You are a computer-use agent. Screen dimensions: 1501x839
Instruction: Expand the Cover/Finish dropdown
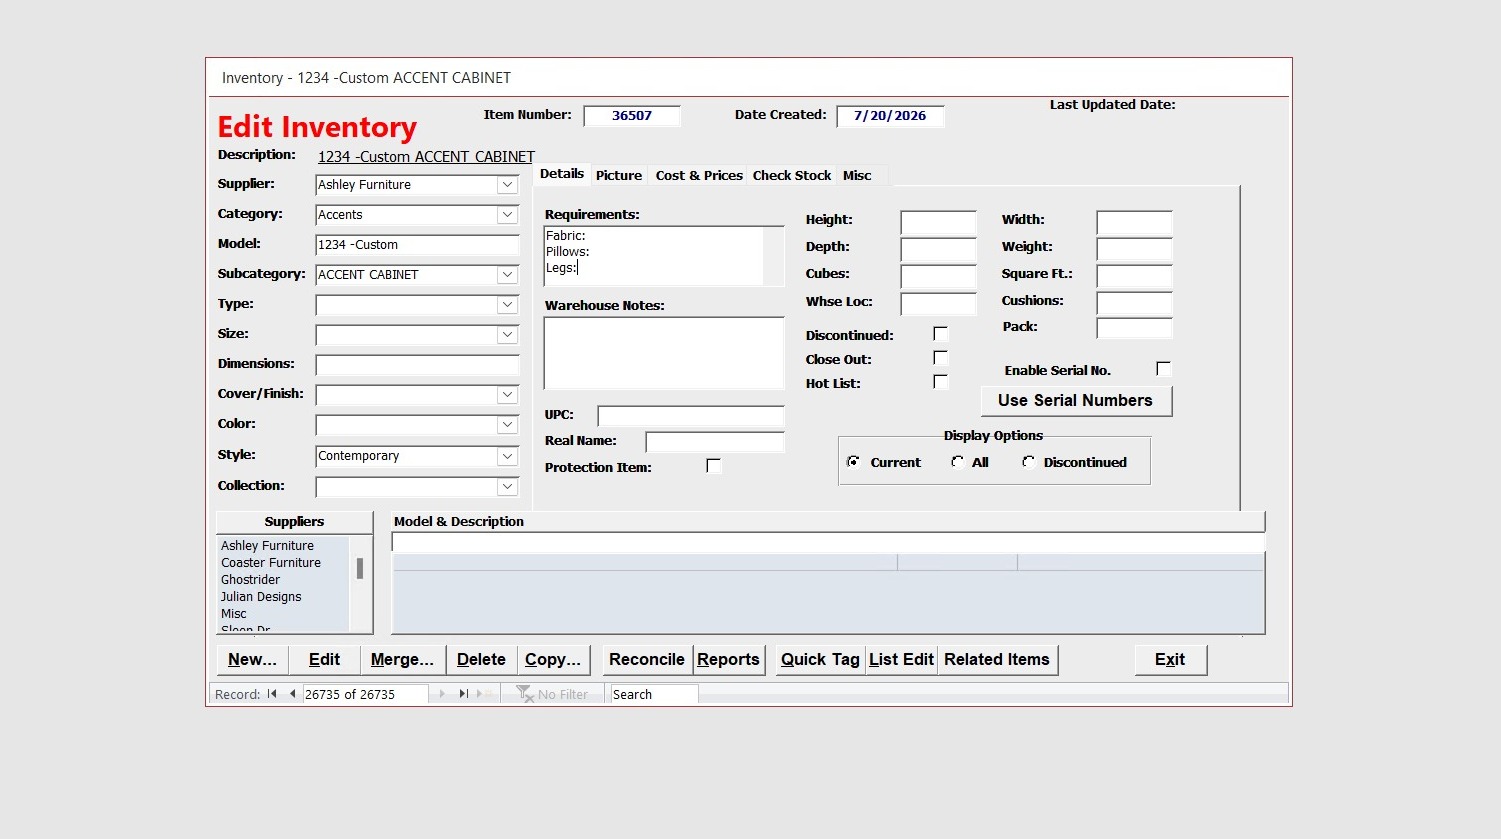pos(508,395)
